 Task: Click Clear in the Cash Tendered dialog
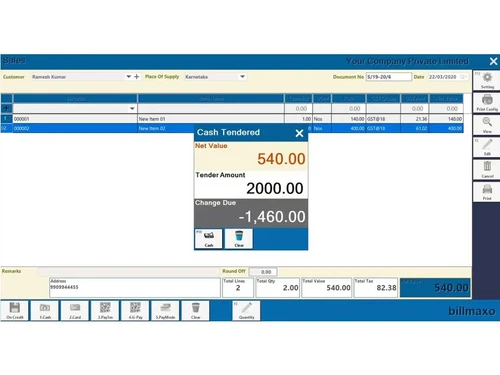coord(239,238)
